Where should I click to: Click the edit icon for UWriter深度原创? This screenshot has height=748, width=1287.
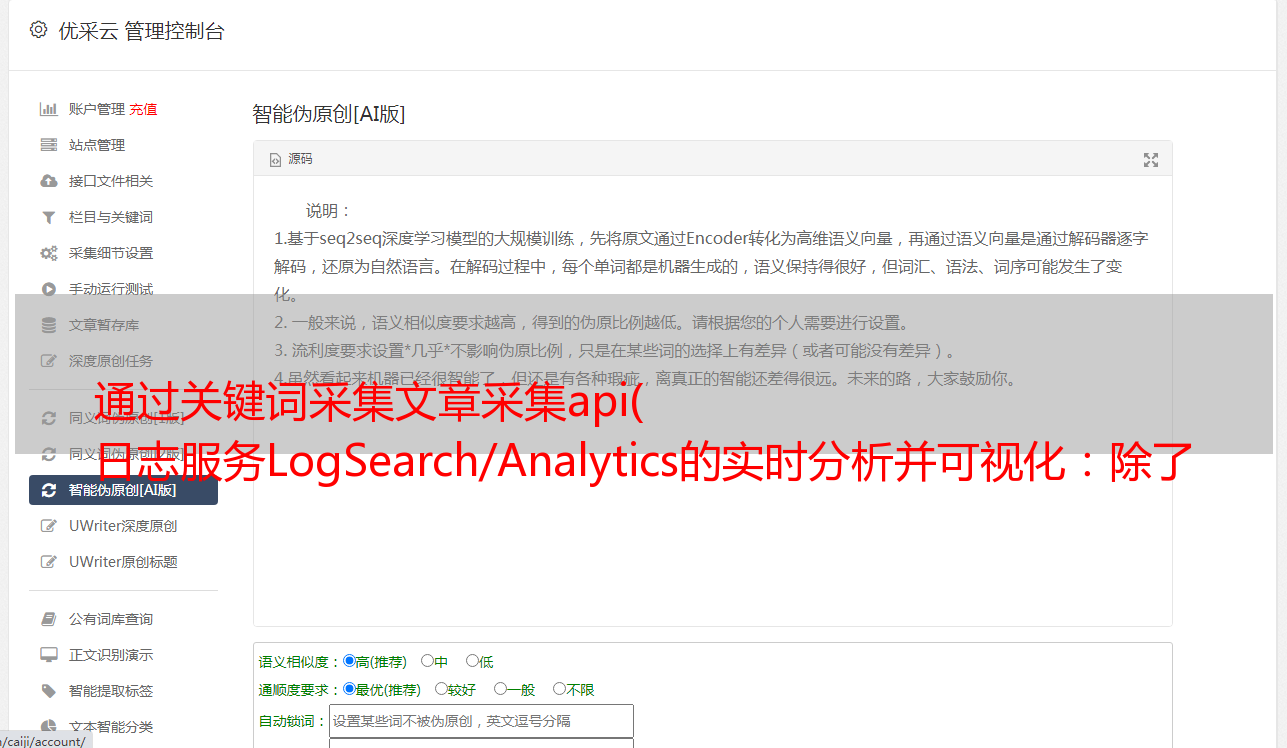tap(48, 526)
